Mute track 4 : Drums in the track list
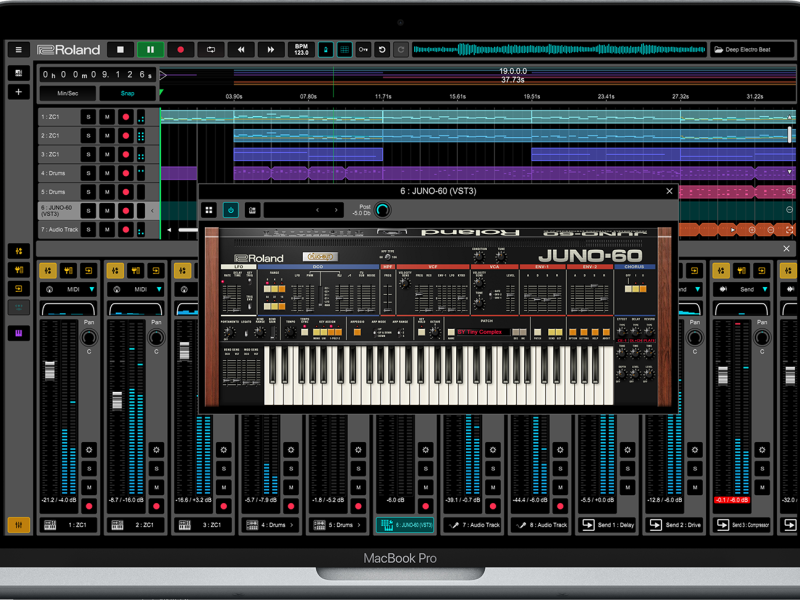Image resolution: width=800 pixels, height=600 pixels. click(107, 173)
